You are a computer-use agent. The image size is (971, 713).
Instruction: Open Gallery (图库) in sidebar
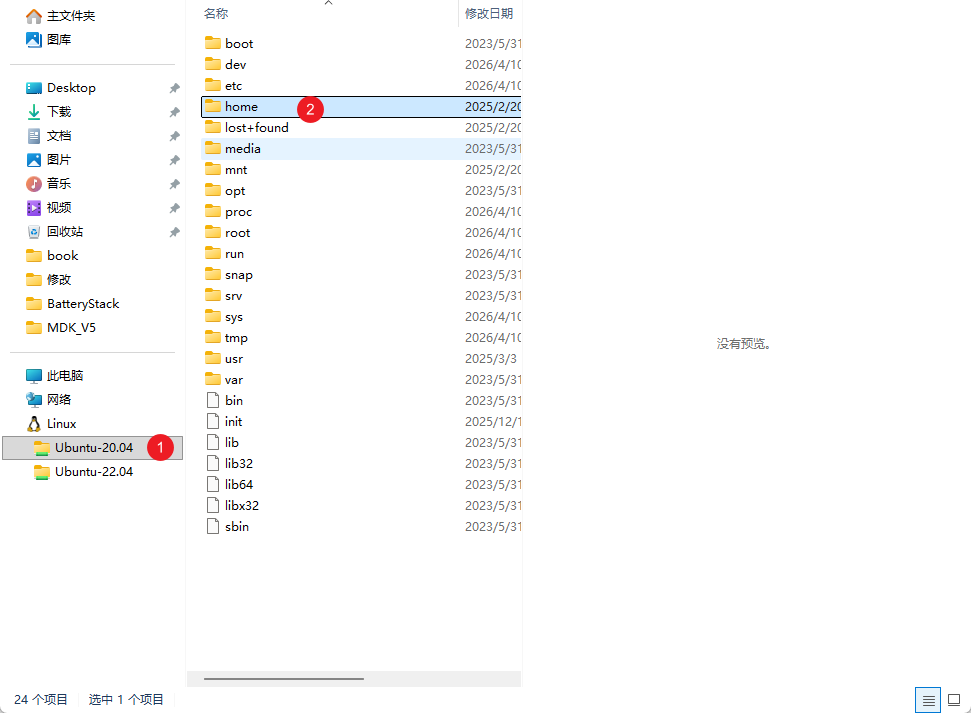tap(48, 40)
